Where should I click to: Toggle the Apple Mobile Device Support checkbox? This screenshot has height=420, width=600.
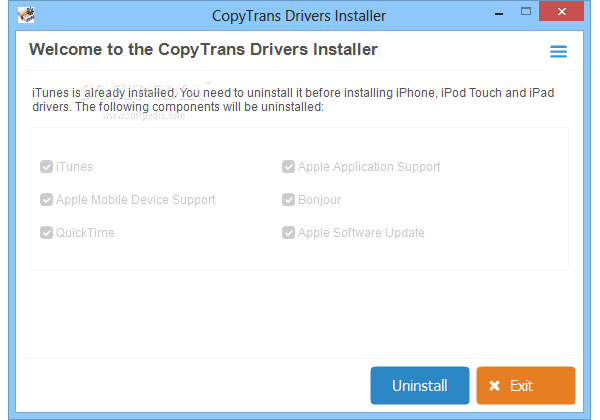click(x=46, y=200)
